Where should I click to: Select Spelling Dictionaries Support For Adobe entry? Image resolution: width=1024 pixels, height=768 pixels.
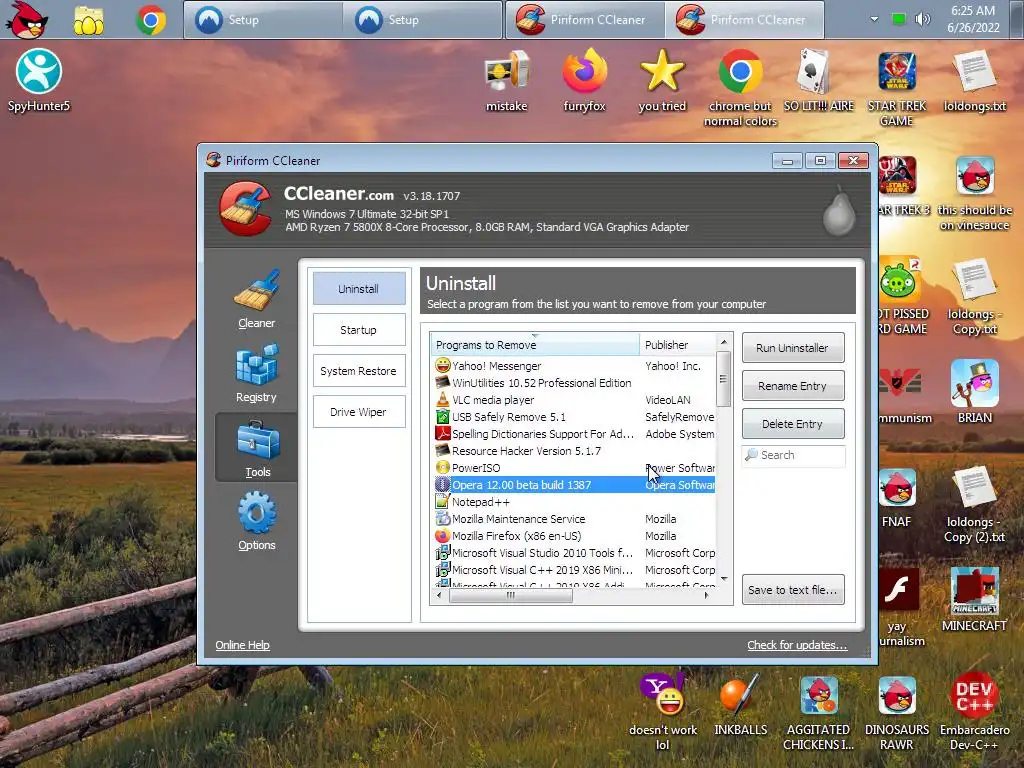(x=573, y=434)
